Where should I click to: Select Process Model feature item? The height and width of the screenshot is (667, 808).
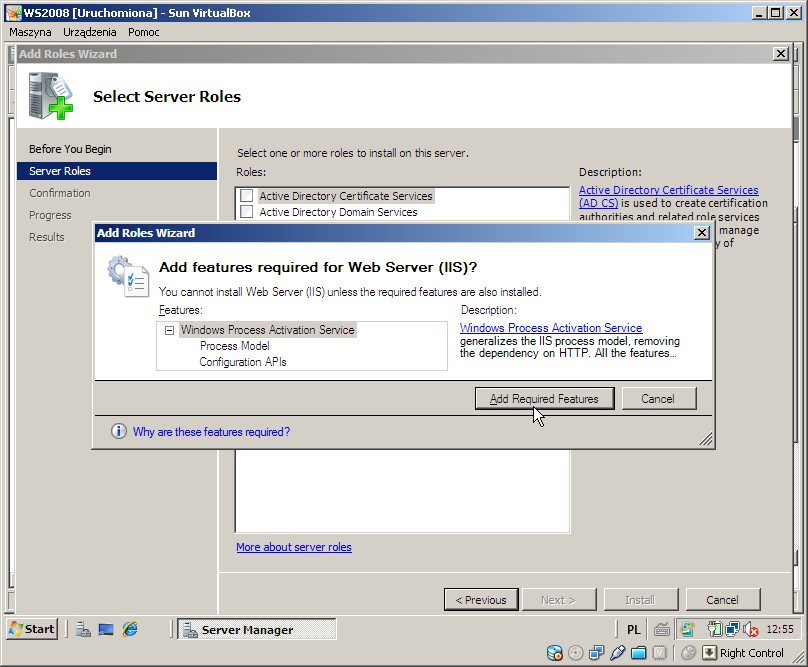coord(234,346)
